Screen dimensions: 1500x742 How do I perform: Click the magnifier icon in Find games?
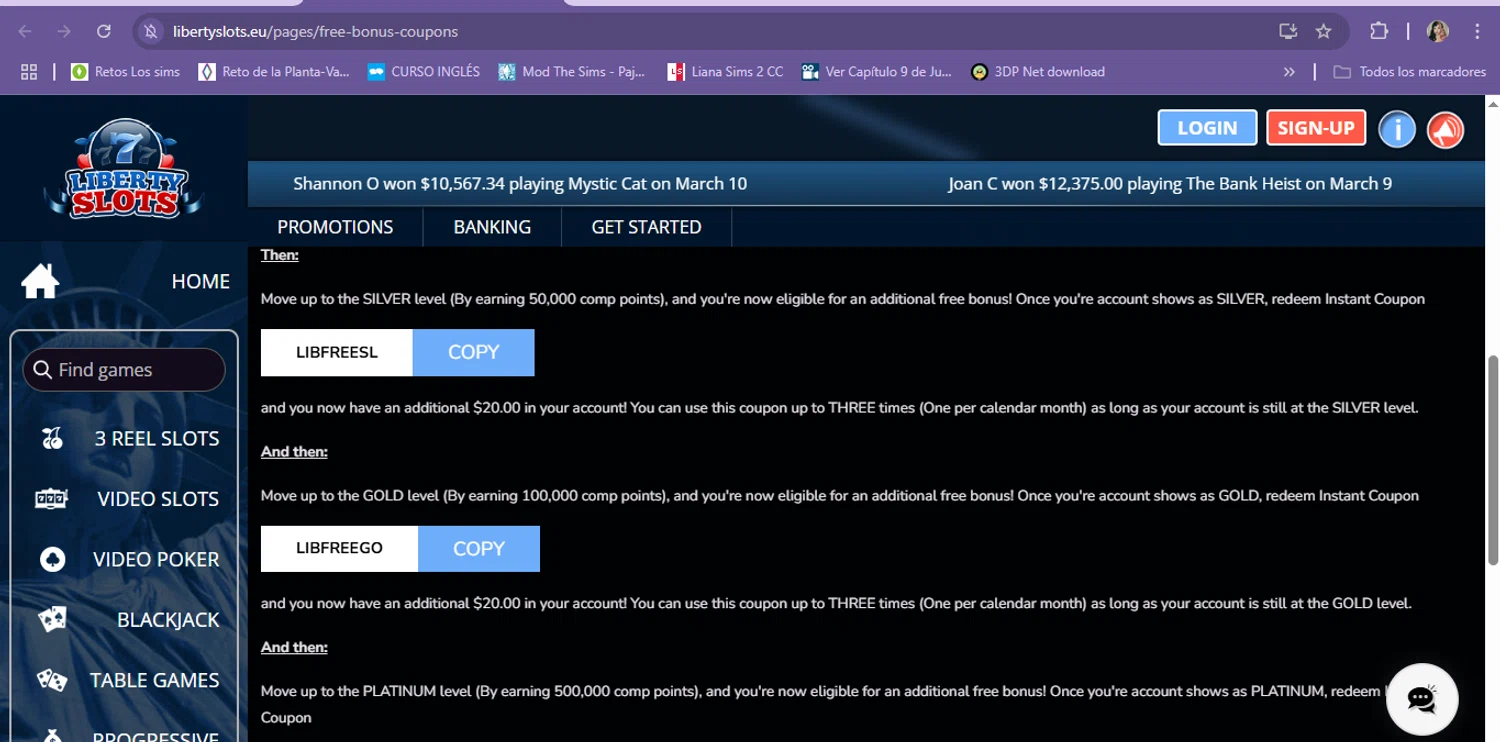click(42, 370)
